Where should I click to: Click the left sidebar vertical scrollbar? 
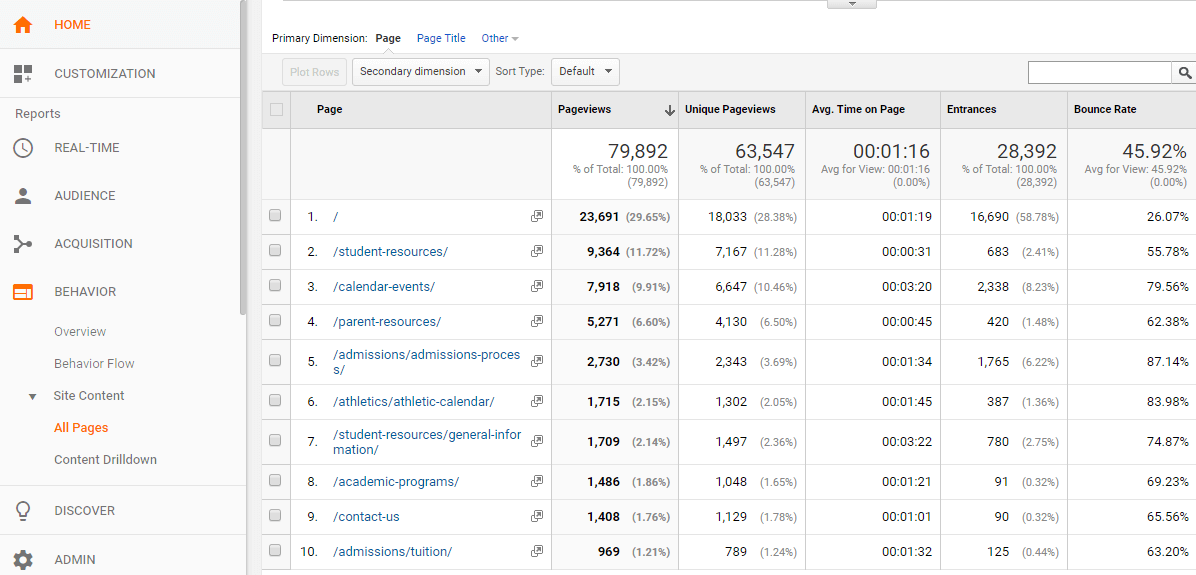[243, 156]
